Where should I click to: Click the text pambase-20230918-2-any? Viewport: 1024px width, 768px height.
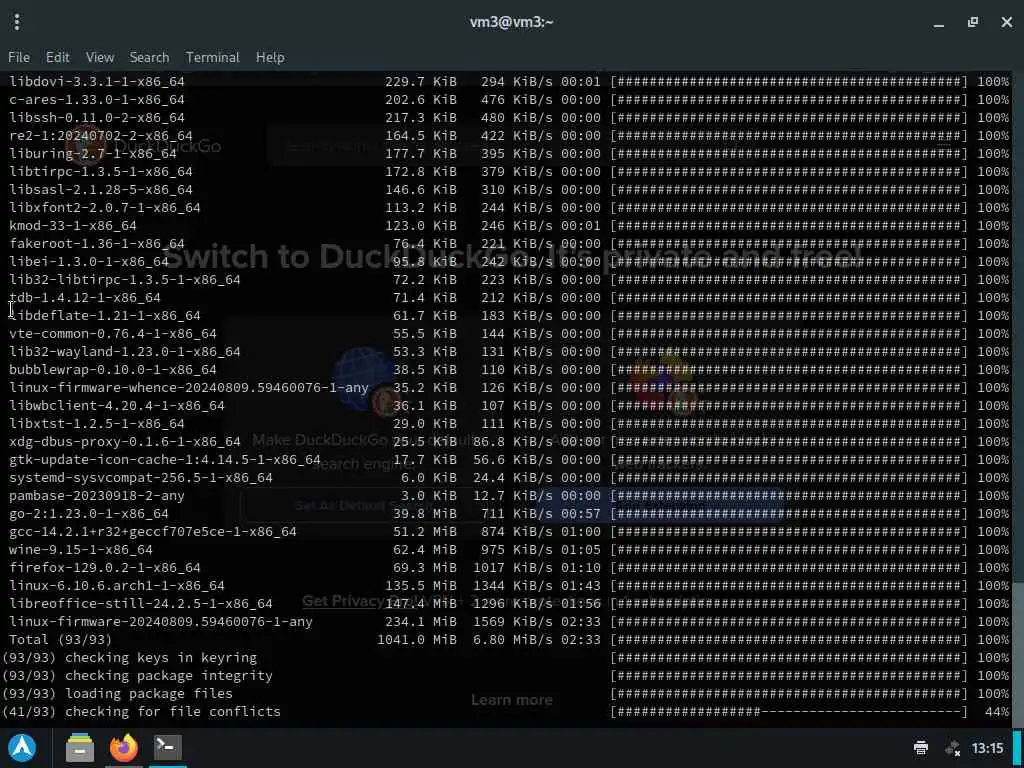coord(97,496)
